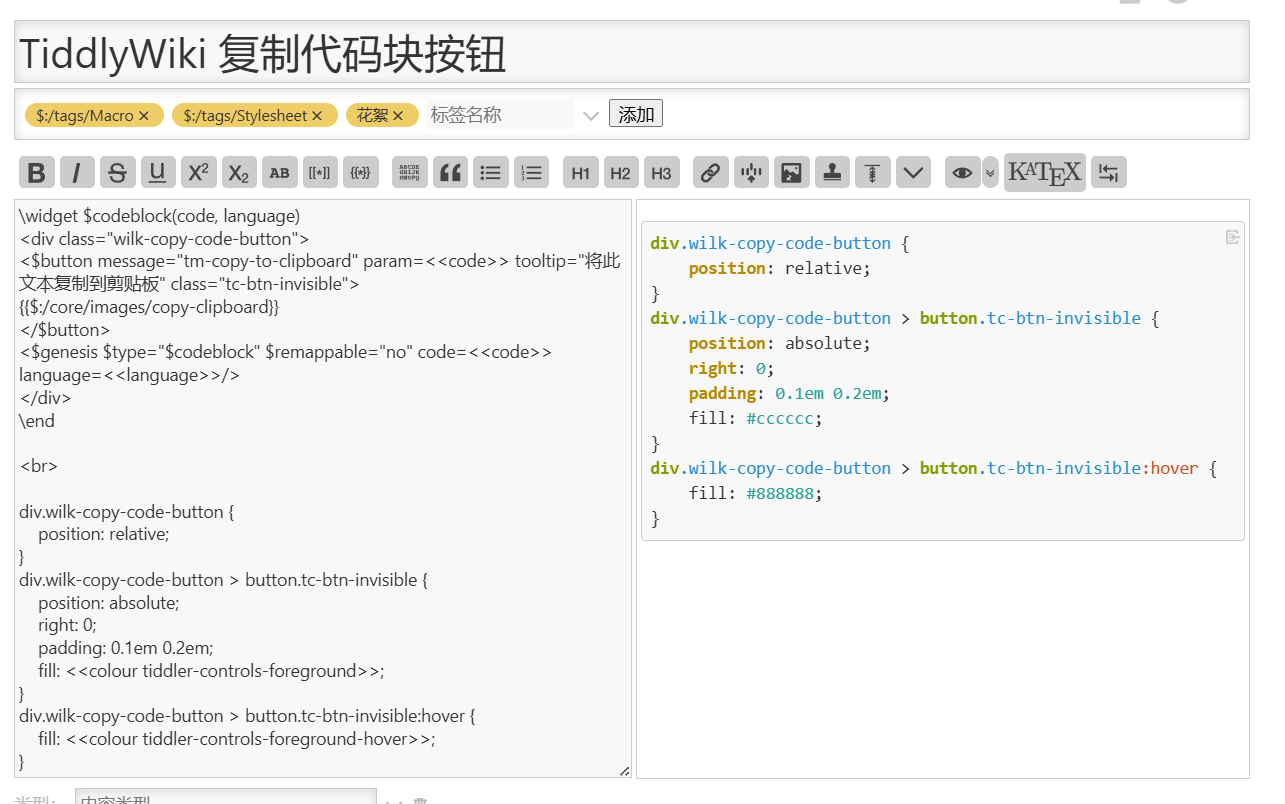The width and height of the screenshot is (1285, 804).
Task: Apply subscript formatting
Action: pyautogui.click(x=239, y=172)
